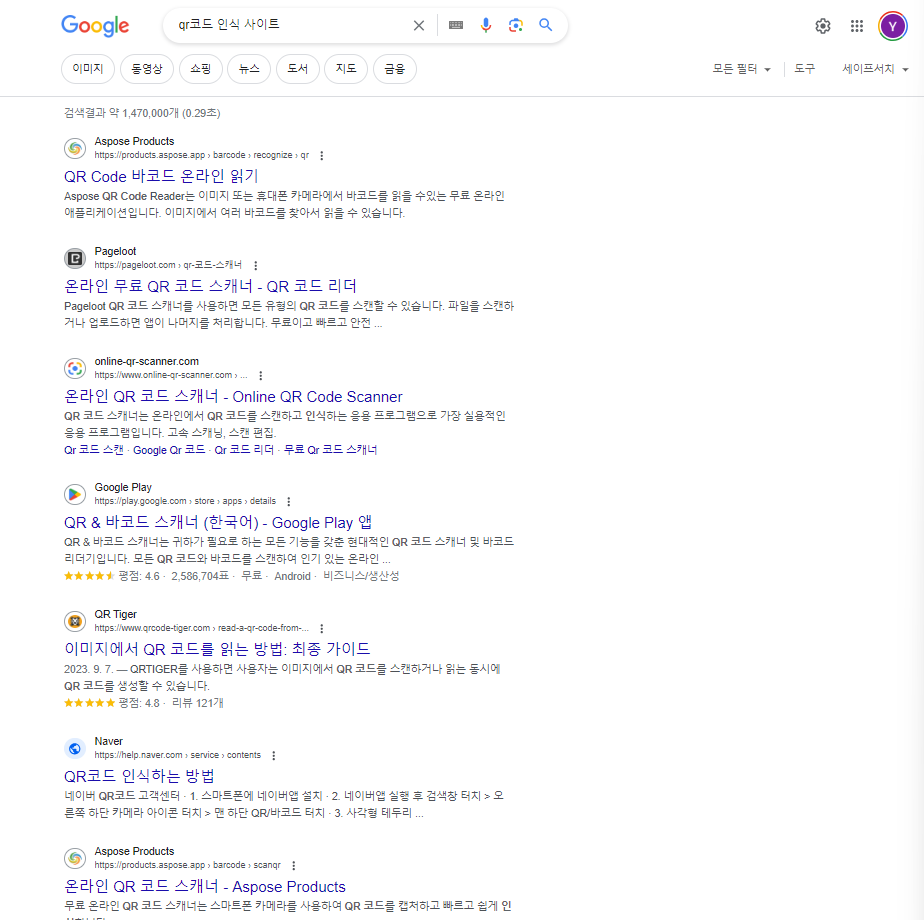Click the play.google.com store apps details URL
924x920 pixels.
[185, 501]
